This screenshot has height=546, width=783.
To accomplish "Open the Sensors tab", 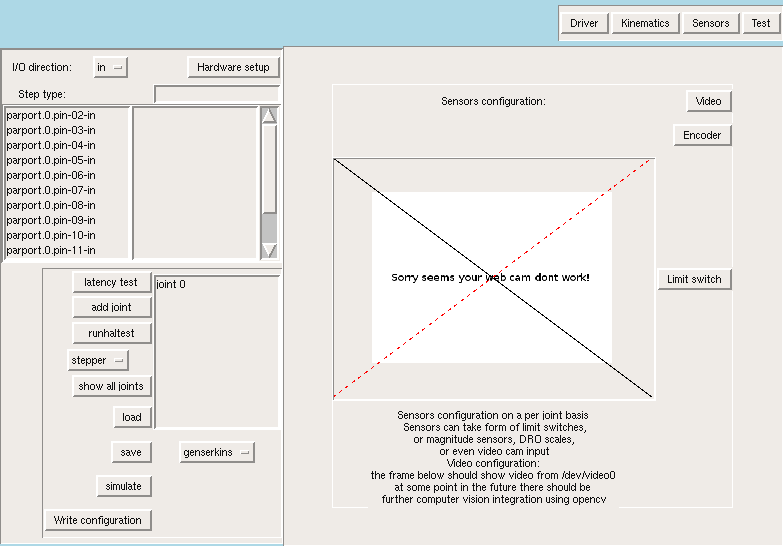I will (711, 23).
